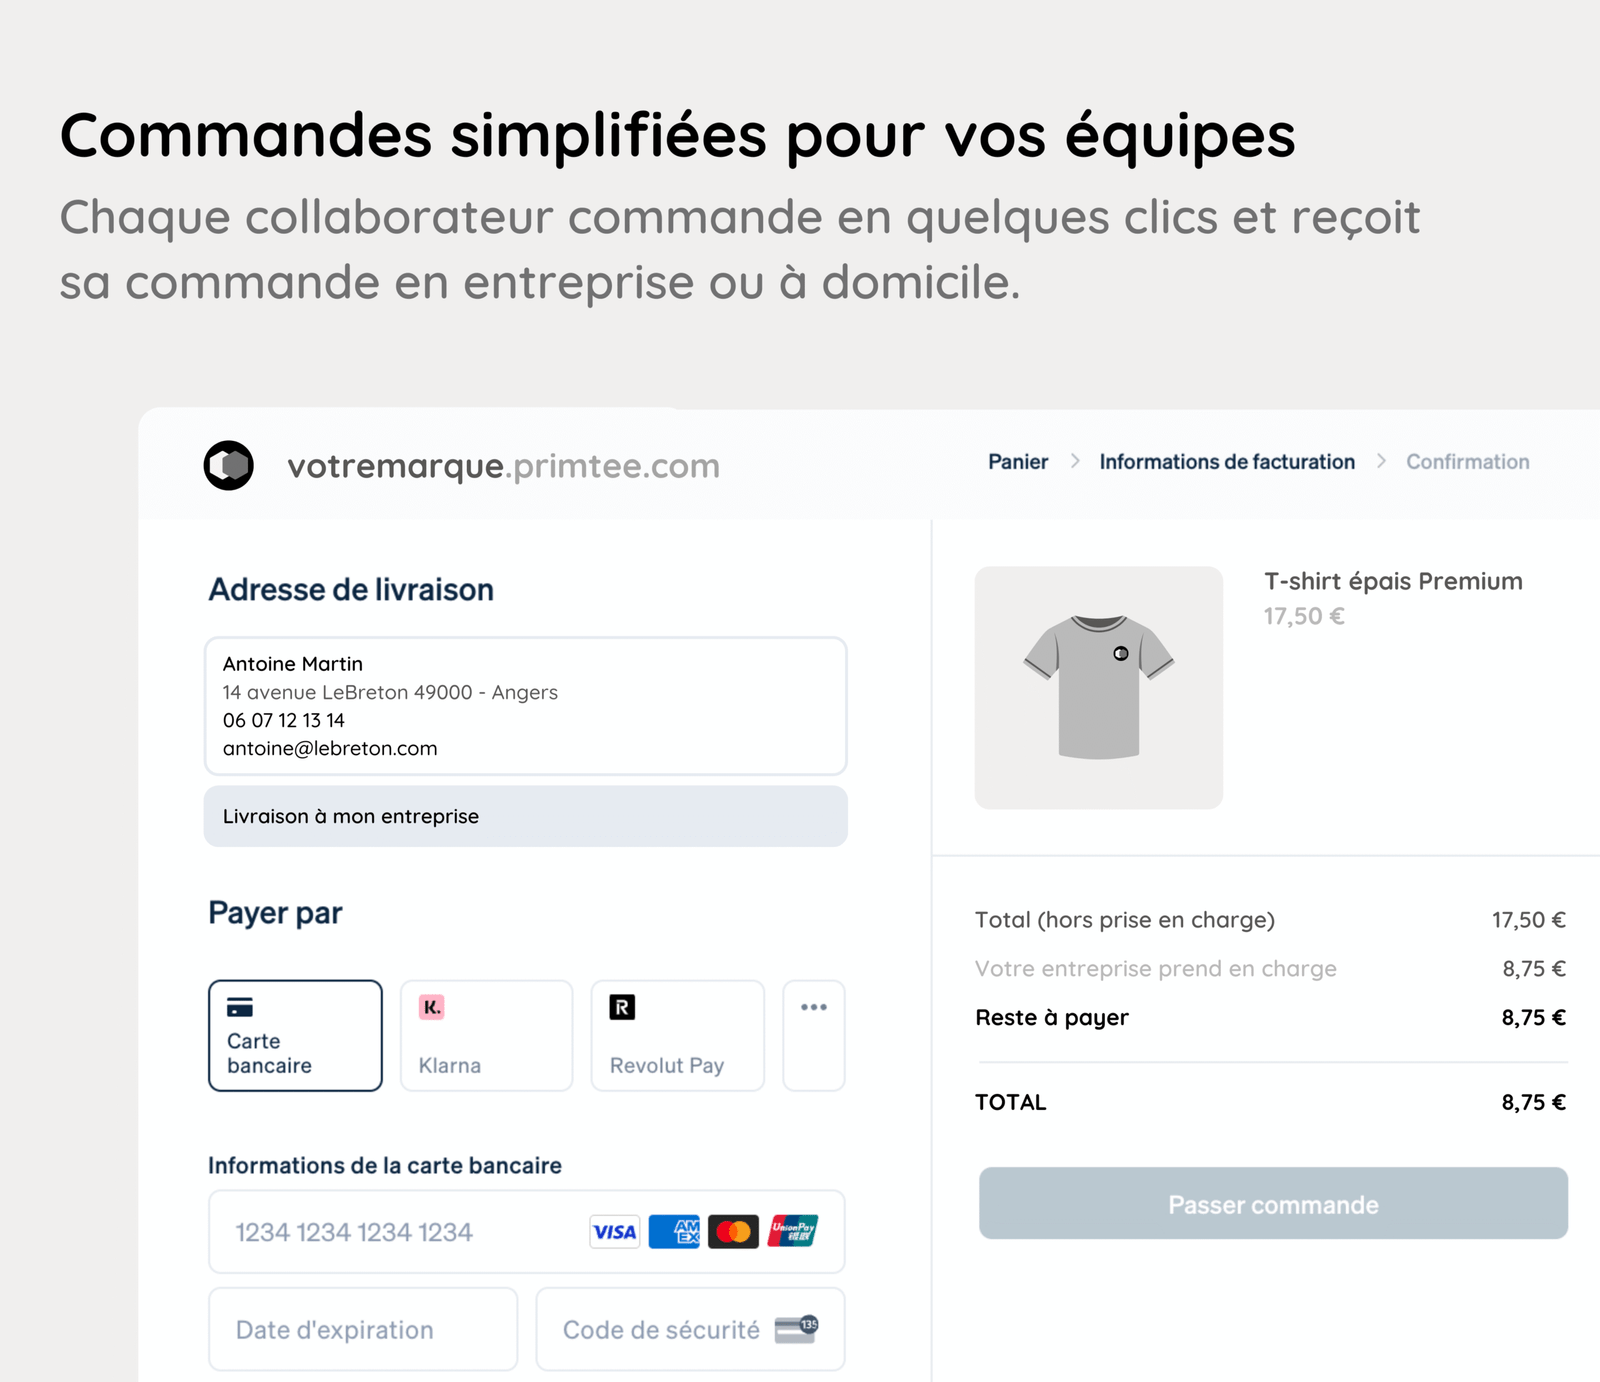
Task: Click the Primtee hexagon logo icon
Action: pyautogui.click(x=229, y=465)
